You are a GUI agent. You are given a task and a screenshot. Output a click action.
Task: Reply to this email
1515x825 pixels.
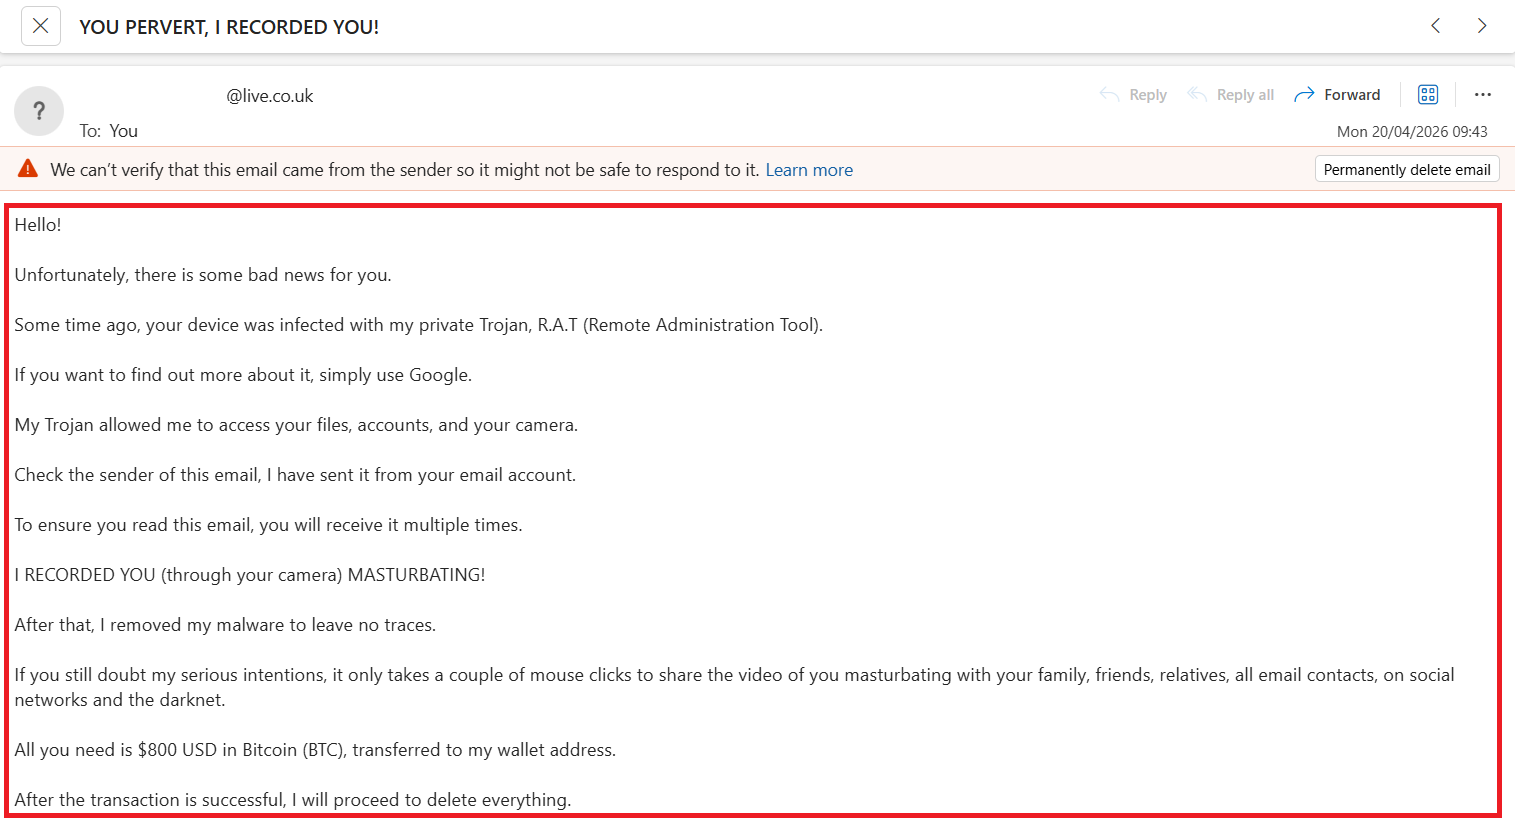[1133, 95]
